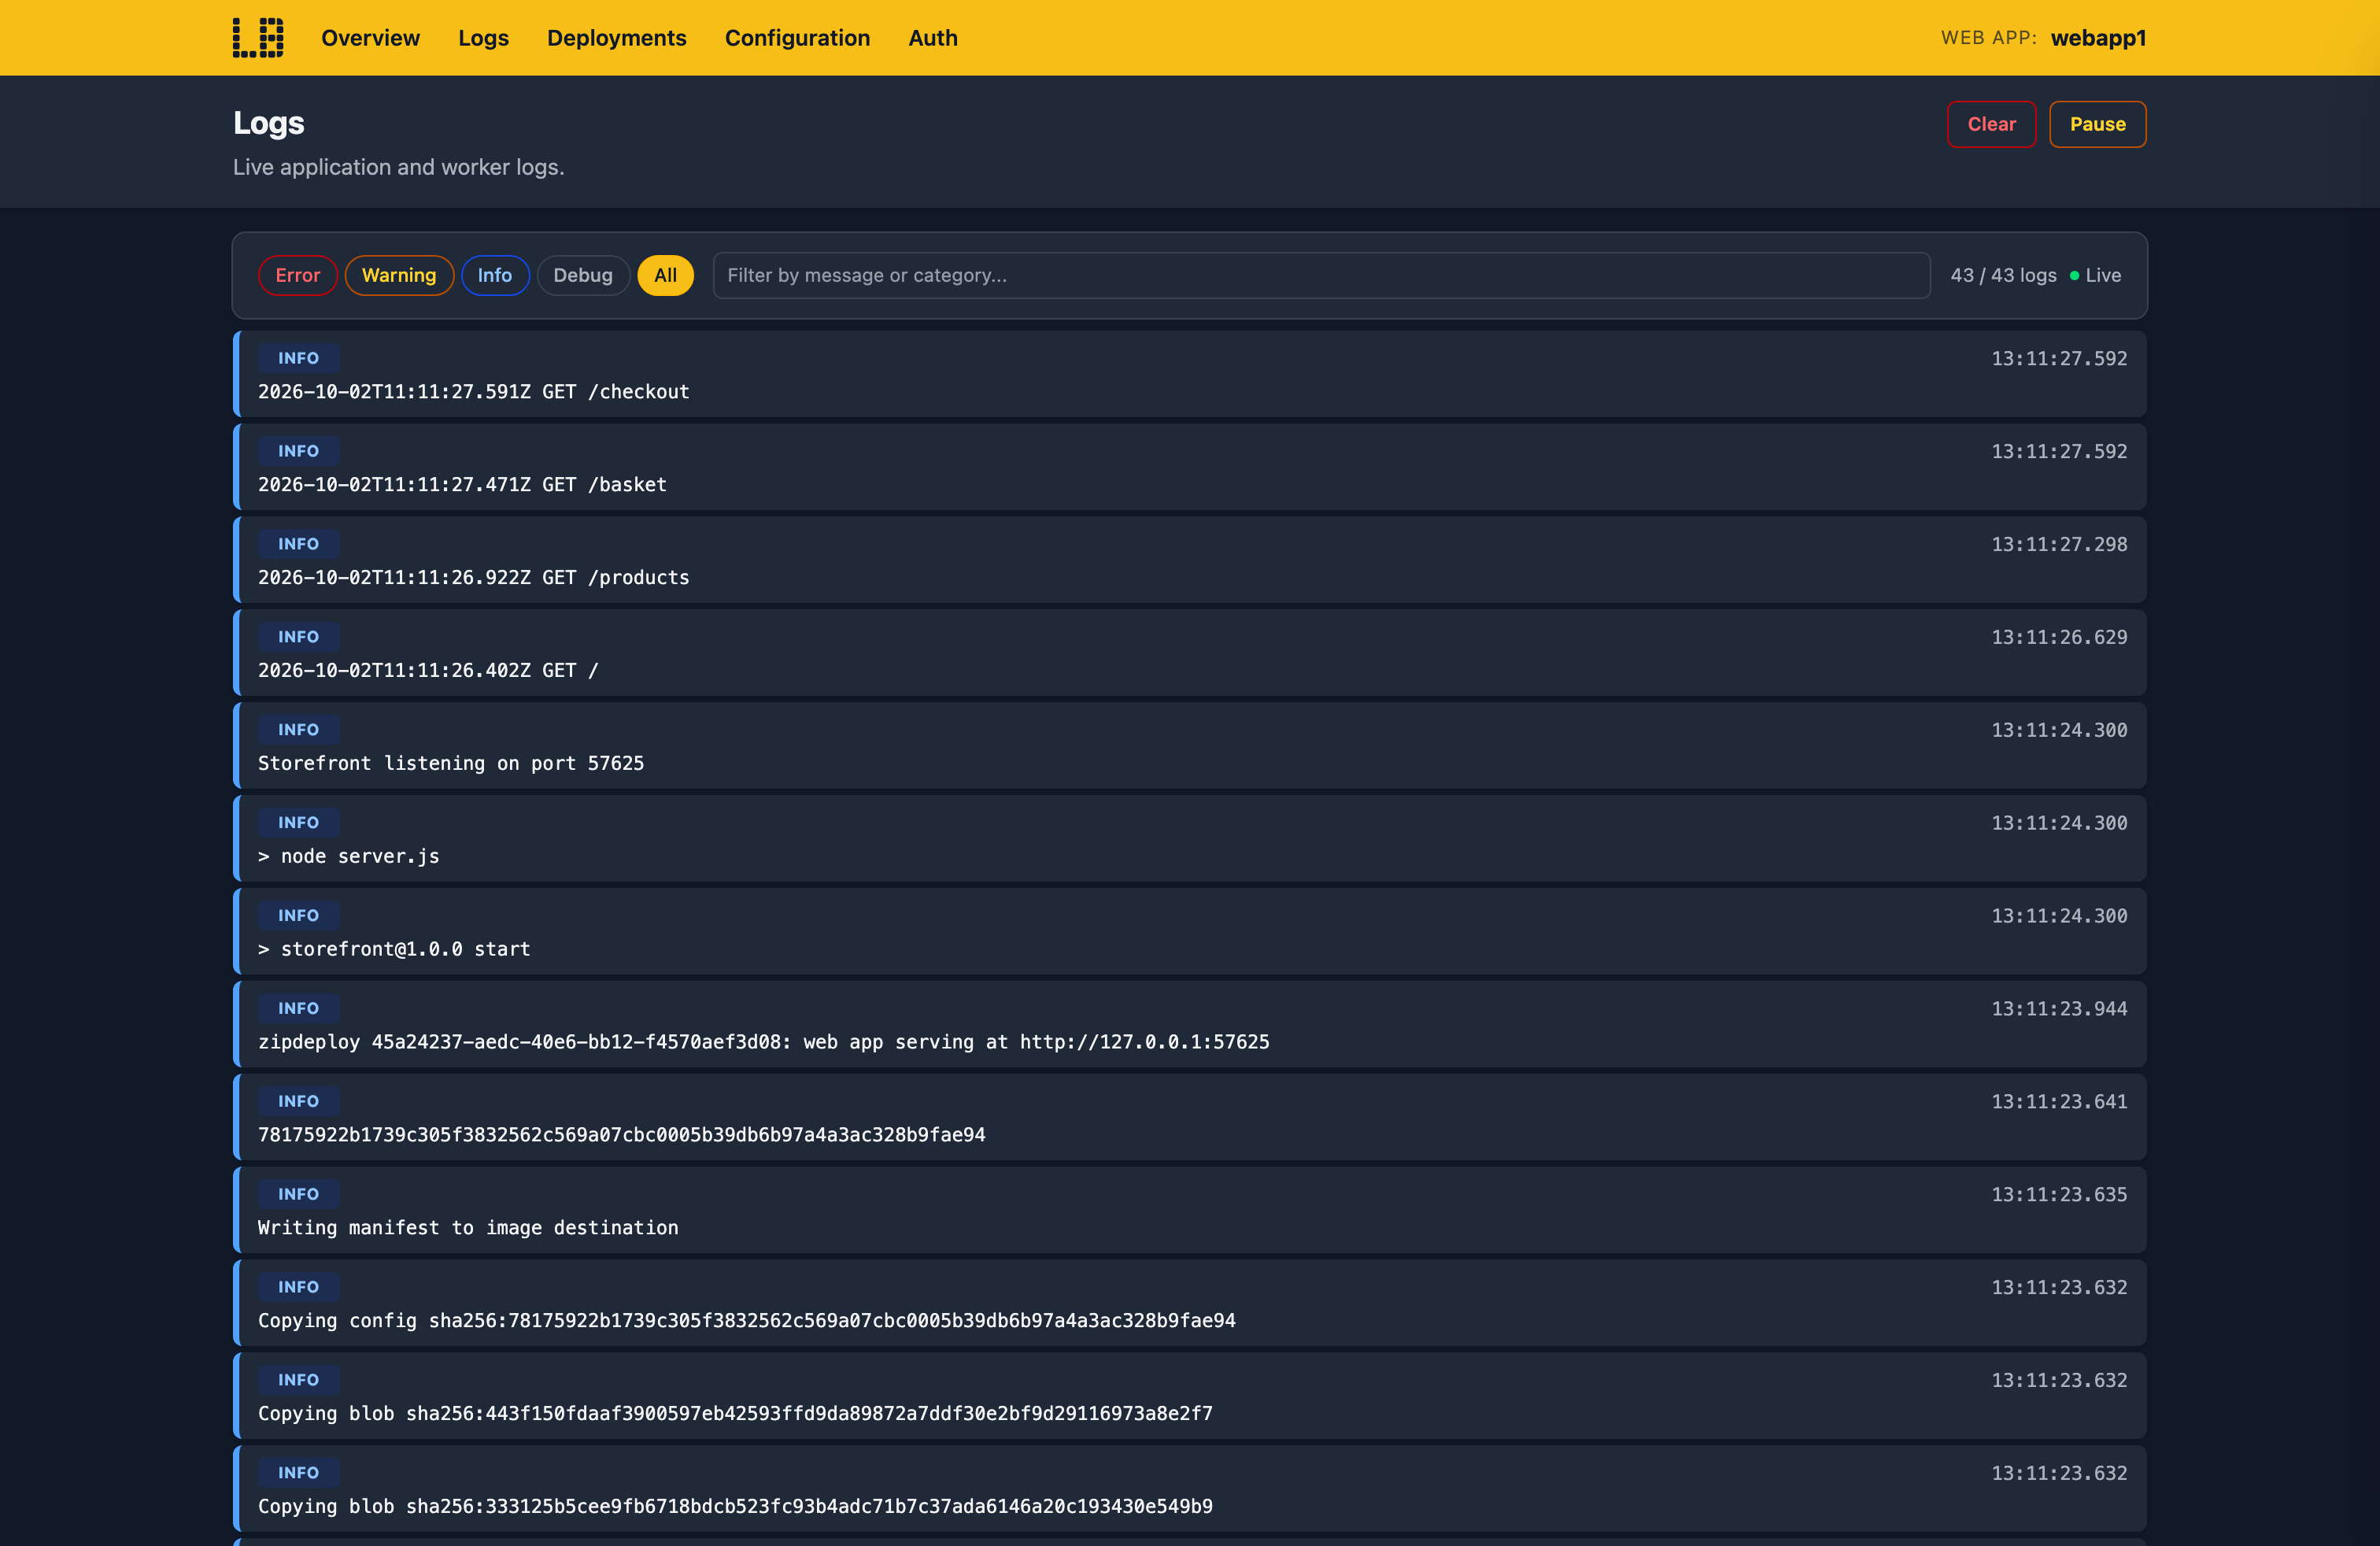Select the GET /products log entry

(1190, 560)
